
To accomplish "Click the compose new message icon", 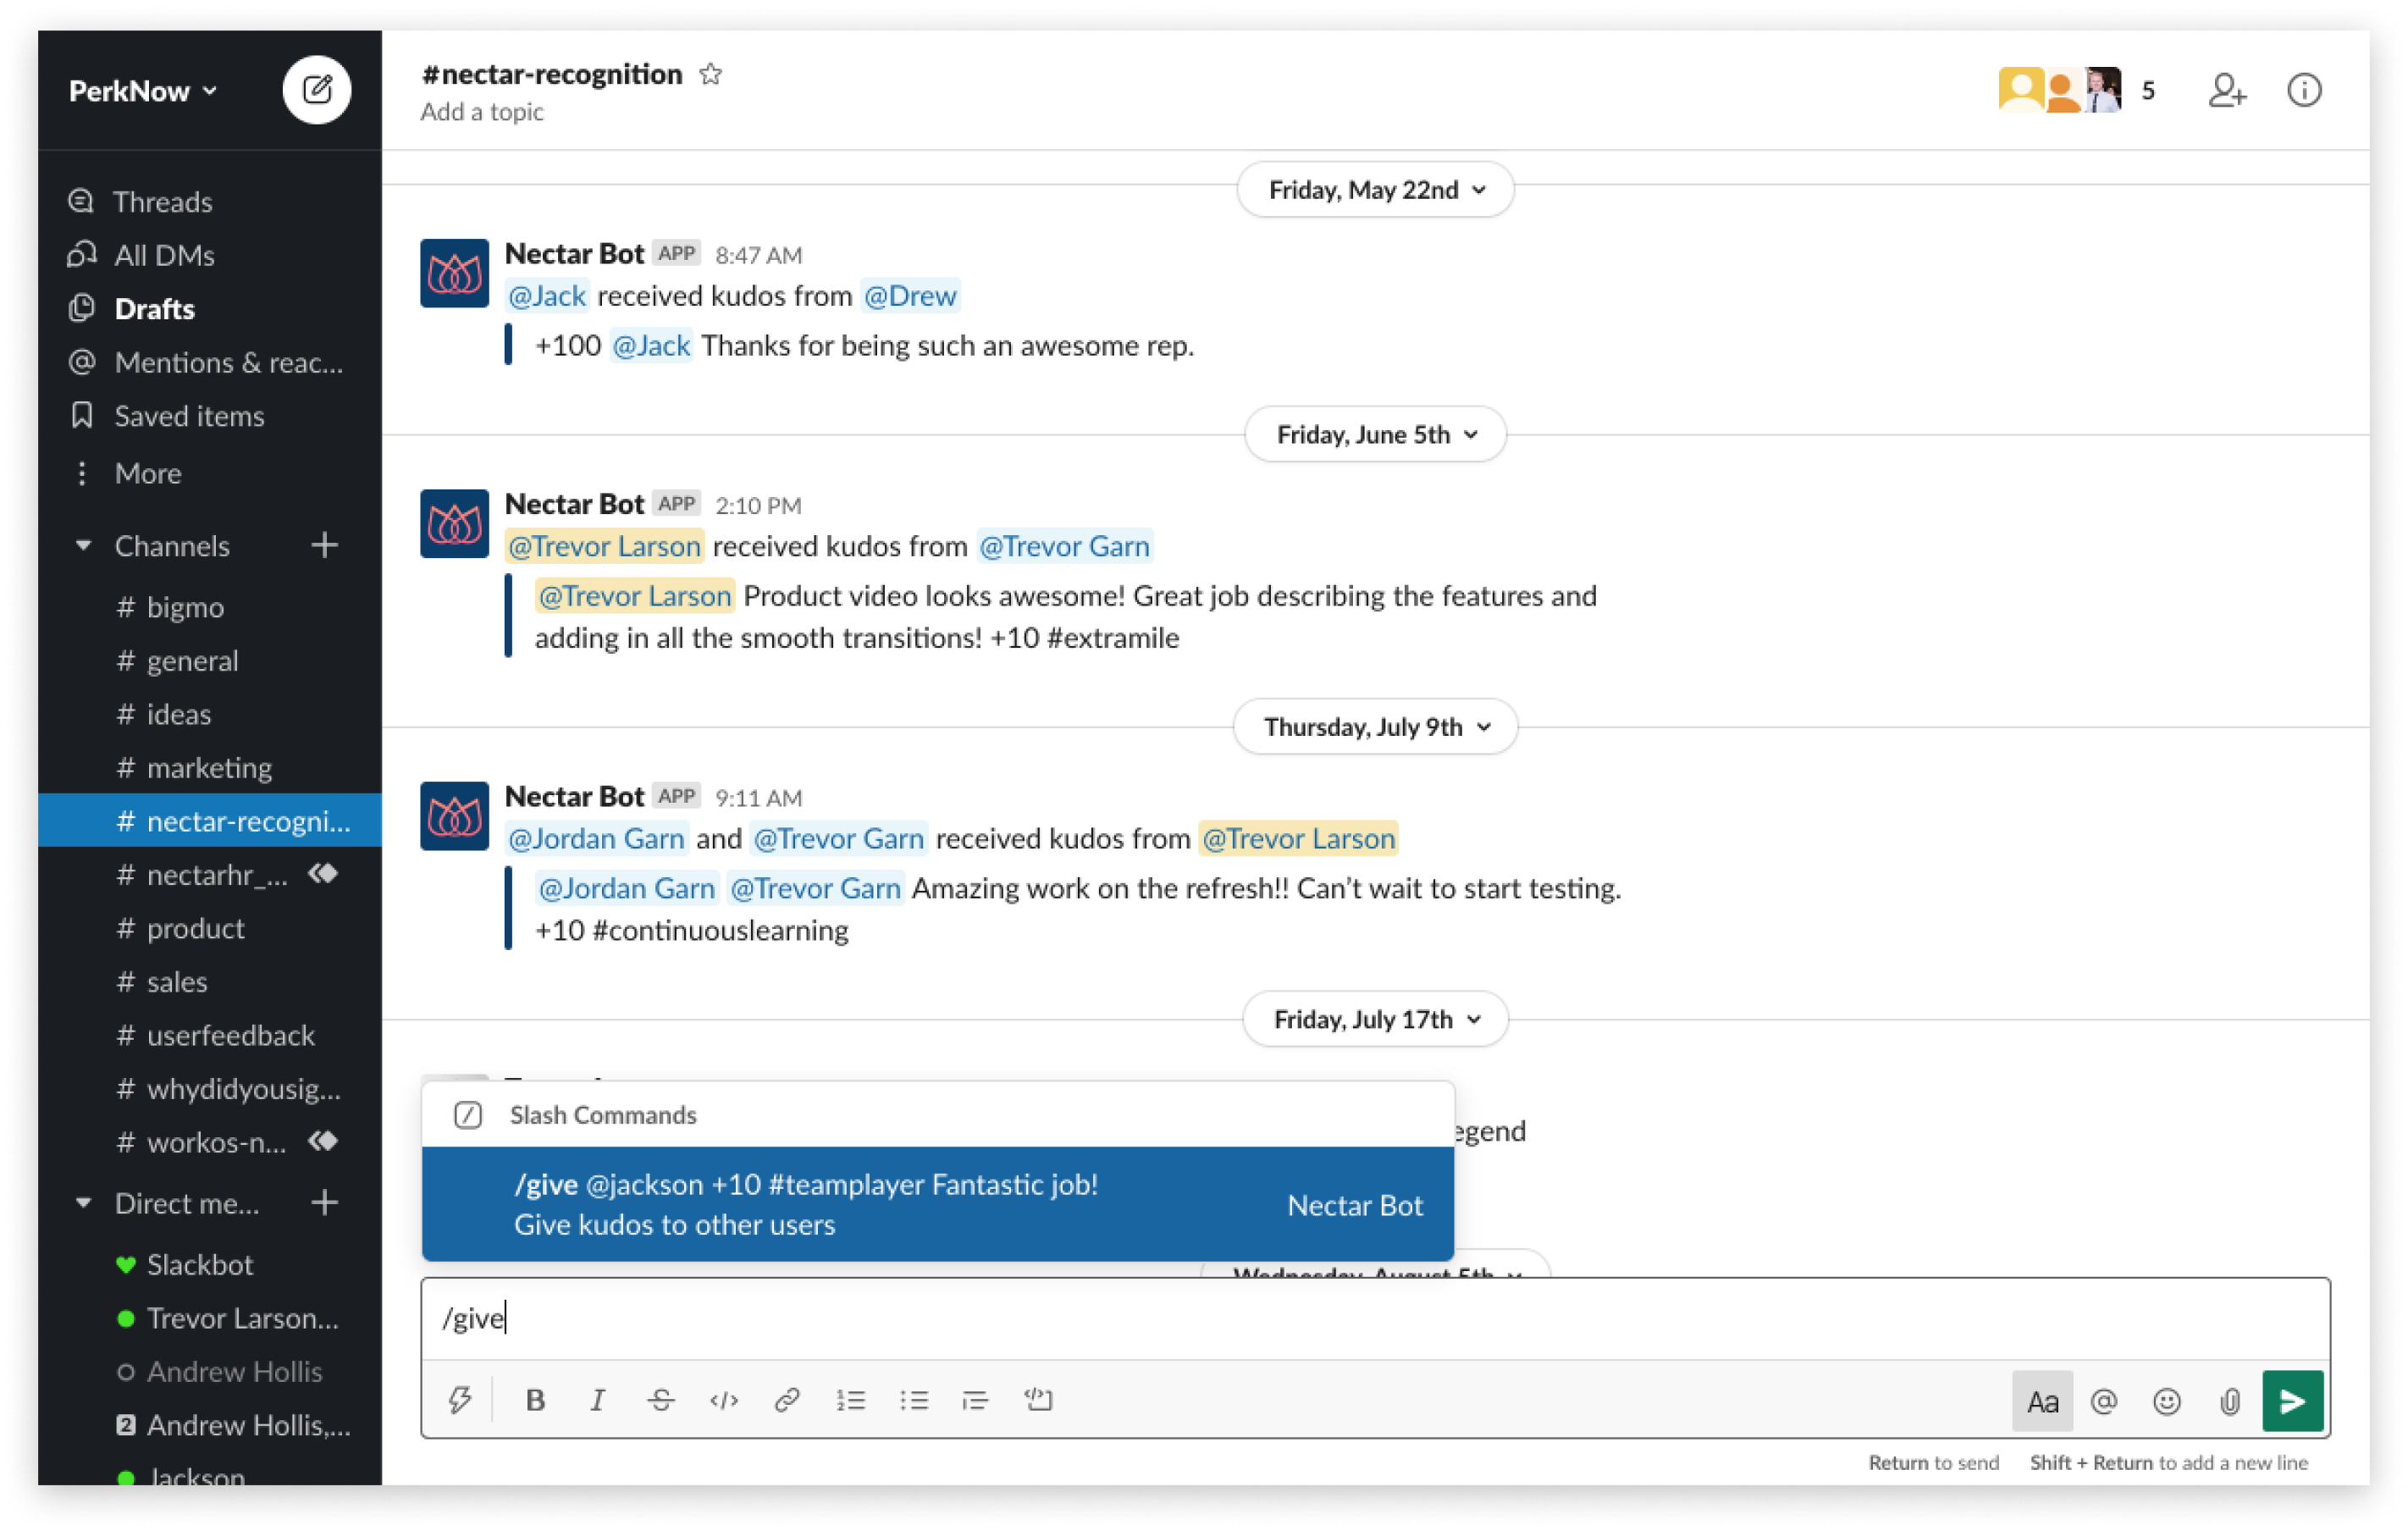I will [317, 89].
